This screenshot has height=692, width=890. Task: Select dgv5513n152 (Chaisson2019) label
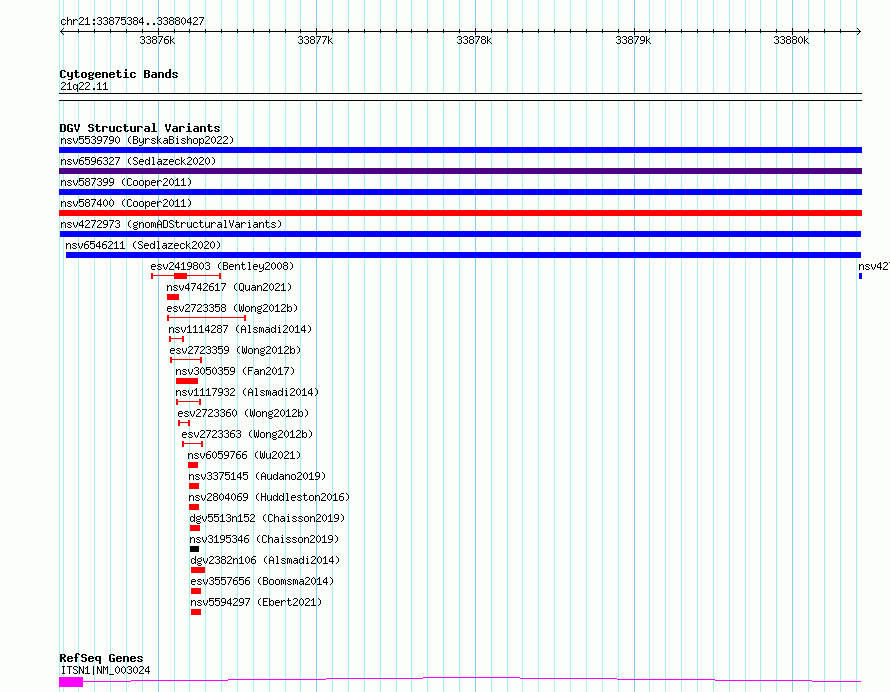[x=267, y=518]
